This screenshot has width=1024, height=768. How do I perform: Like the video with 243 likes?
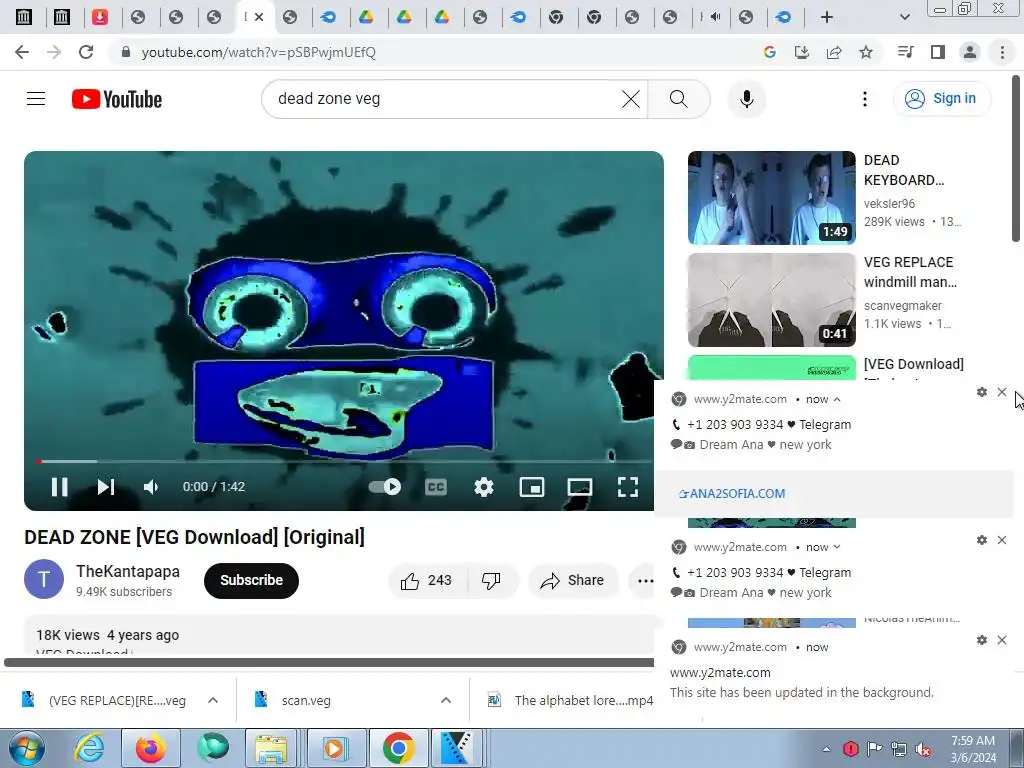426,581
